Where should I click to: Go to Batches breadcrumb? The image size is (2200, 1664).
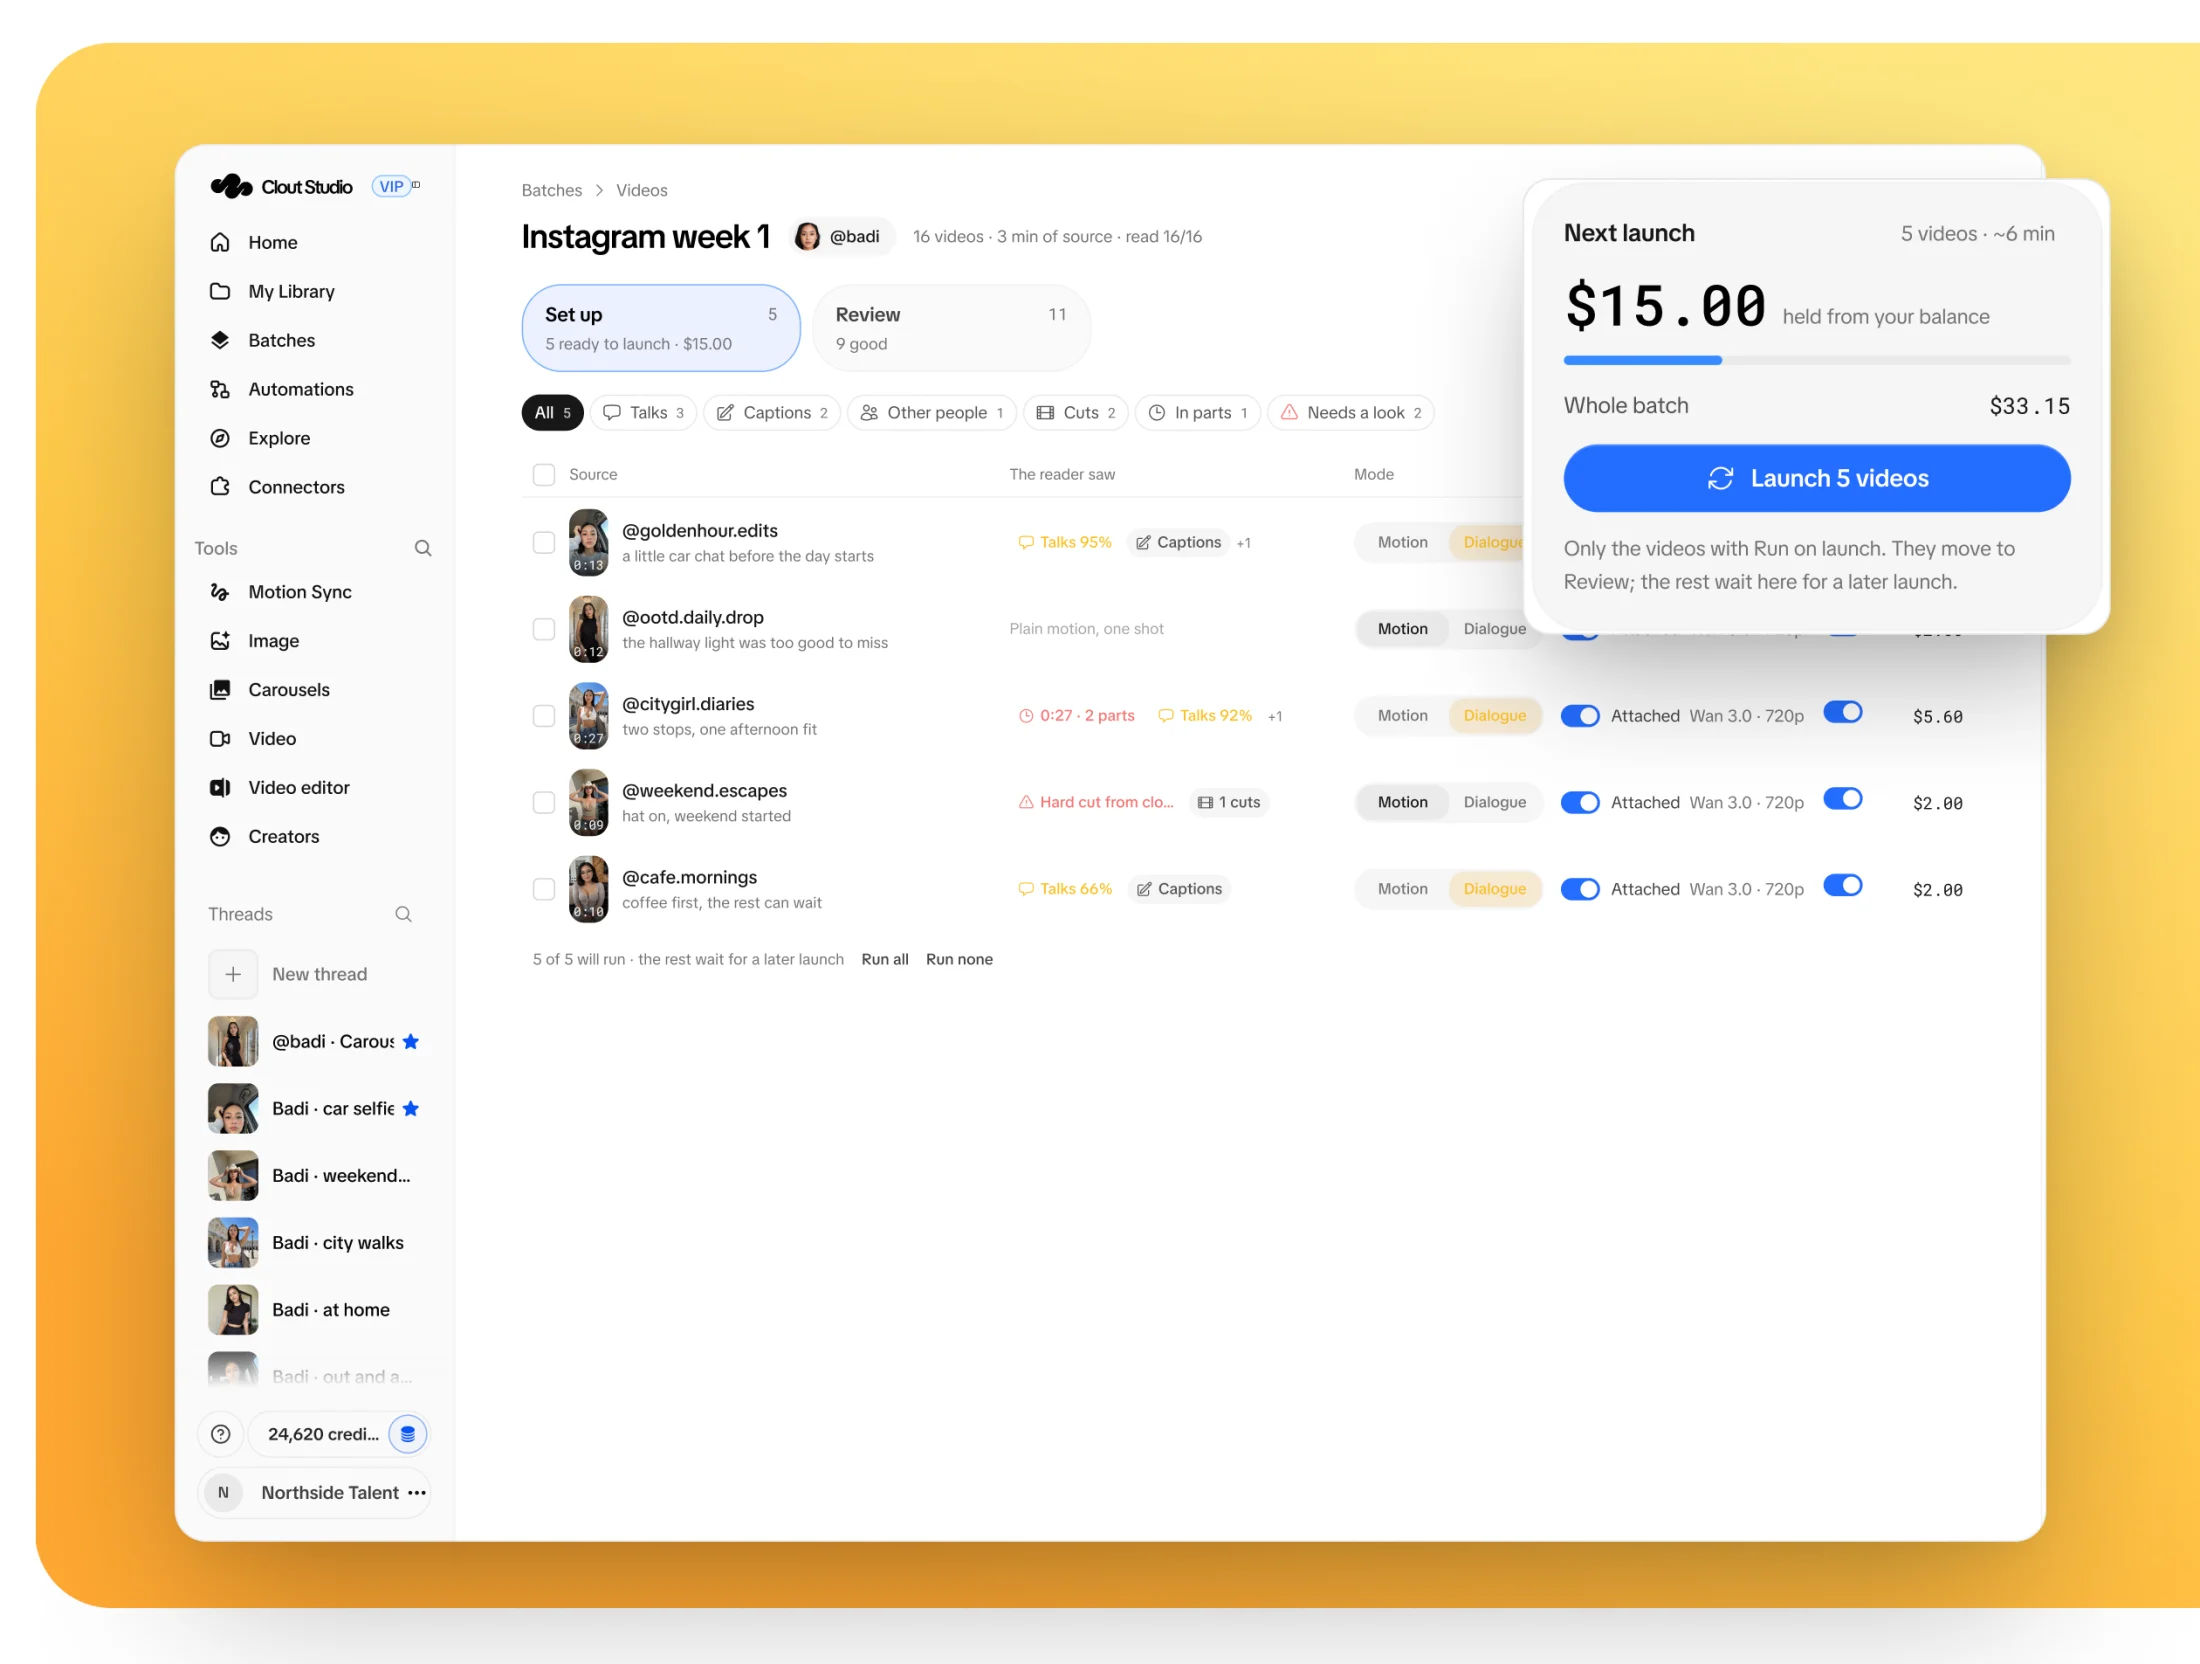551,190
